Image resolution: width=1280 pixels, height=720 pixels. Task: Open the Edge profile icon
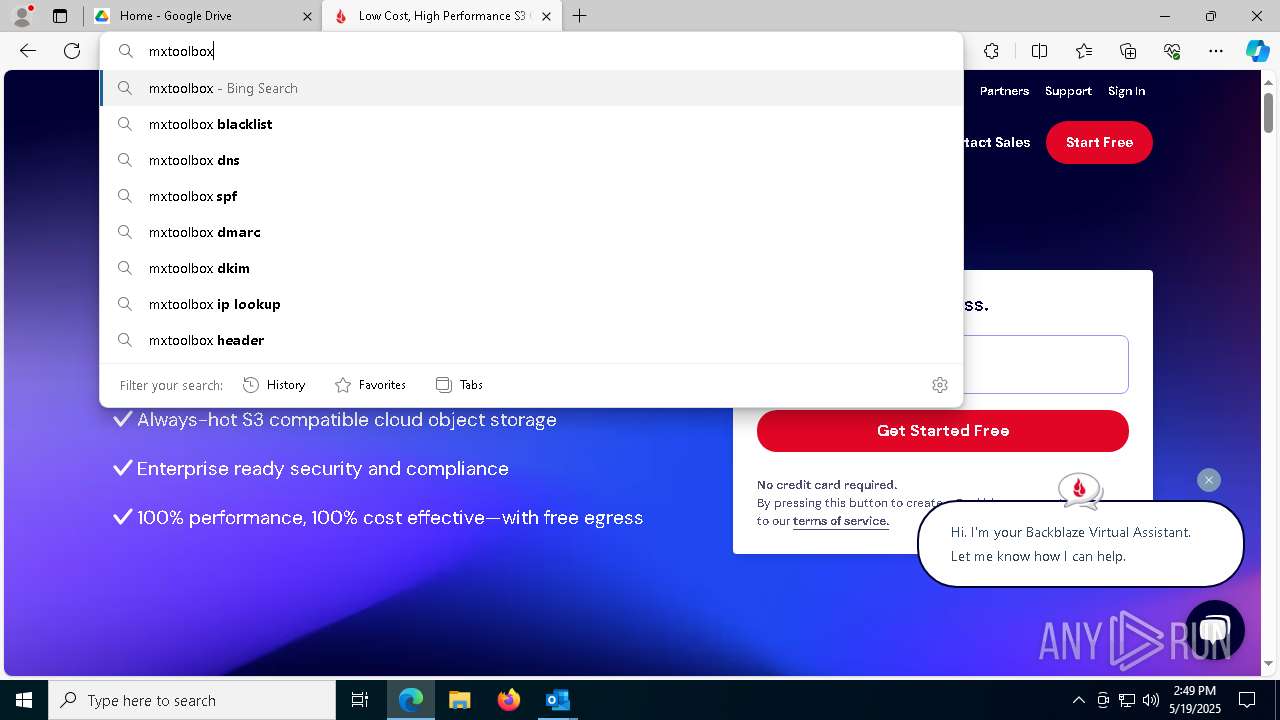click(x=21, y=16)
